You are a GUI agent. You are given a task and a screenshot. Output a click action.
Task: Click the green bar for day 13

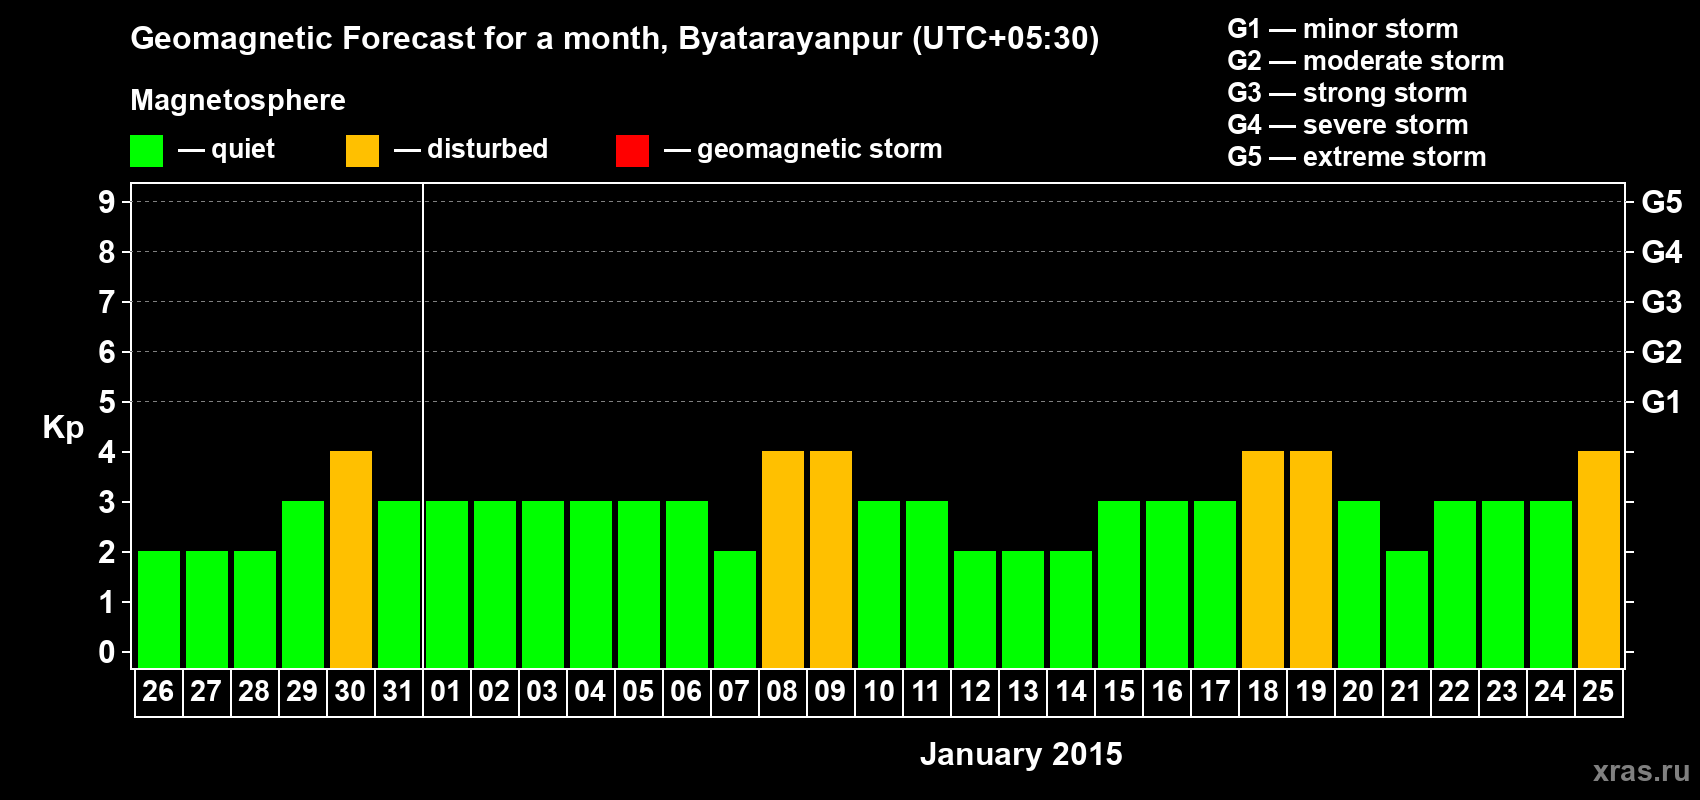tap(1023, 610)
